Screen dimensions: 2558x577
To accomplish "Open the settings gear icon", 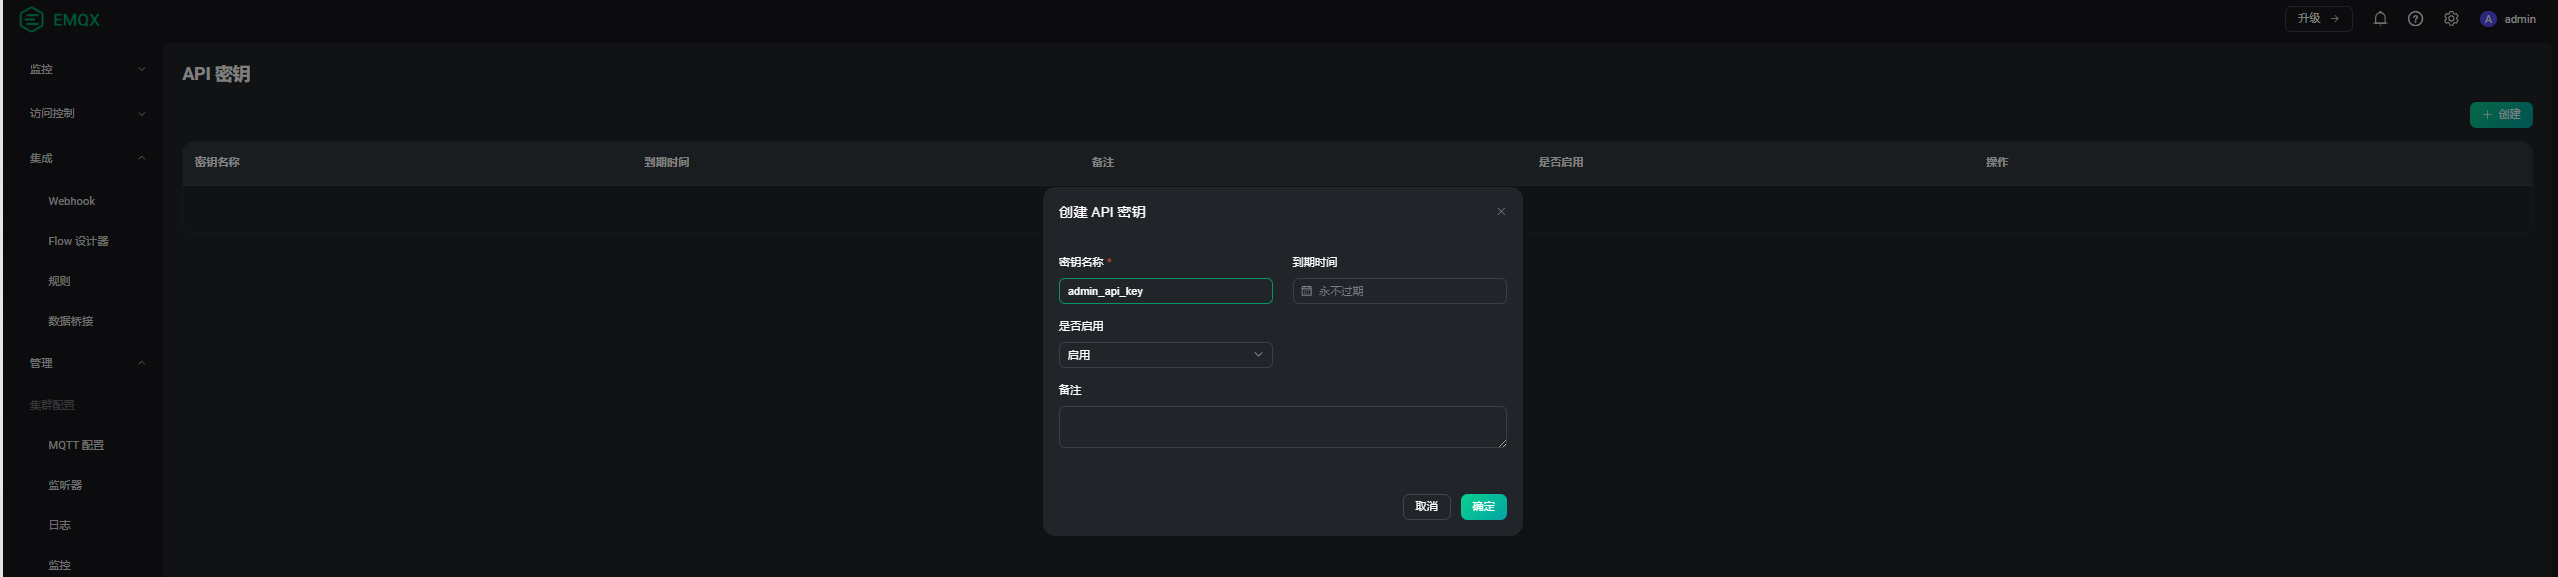I will tap(2451, 19).
